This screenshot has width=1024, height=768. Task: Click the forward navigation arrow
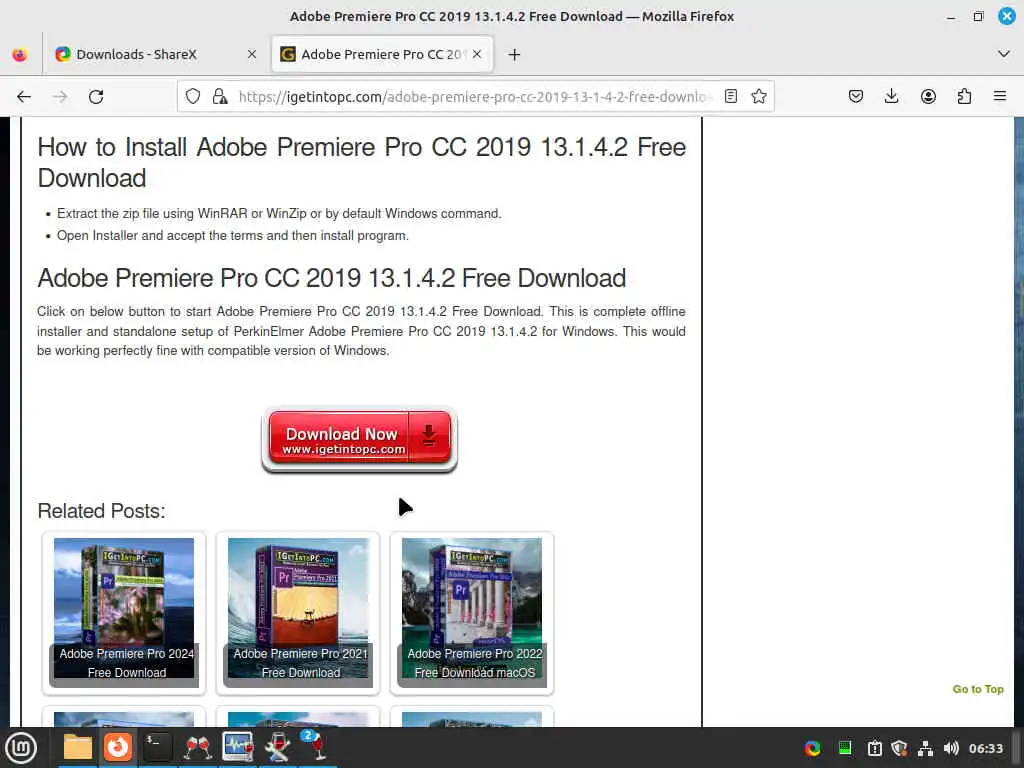[60, 97]
